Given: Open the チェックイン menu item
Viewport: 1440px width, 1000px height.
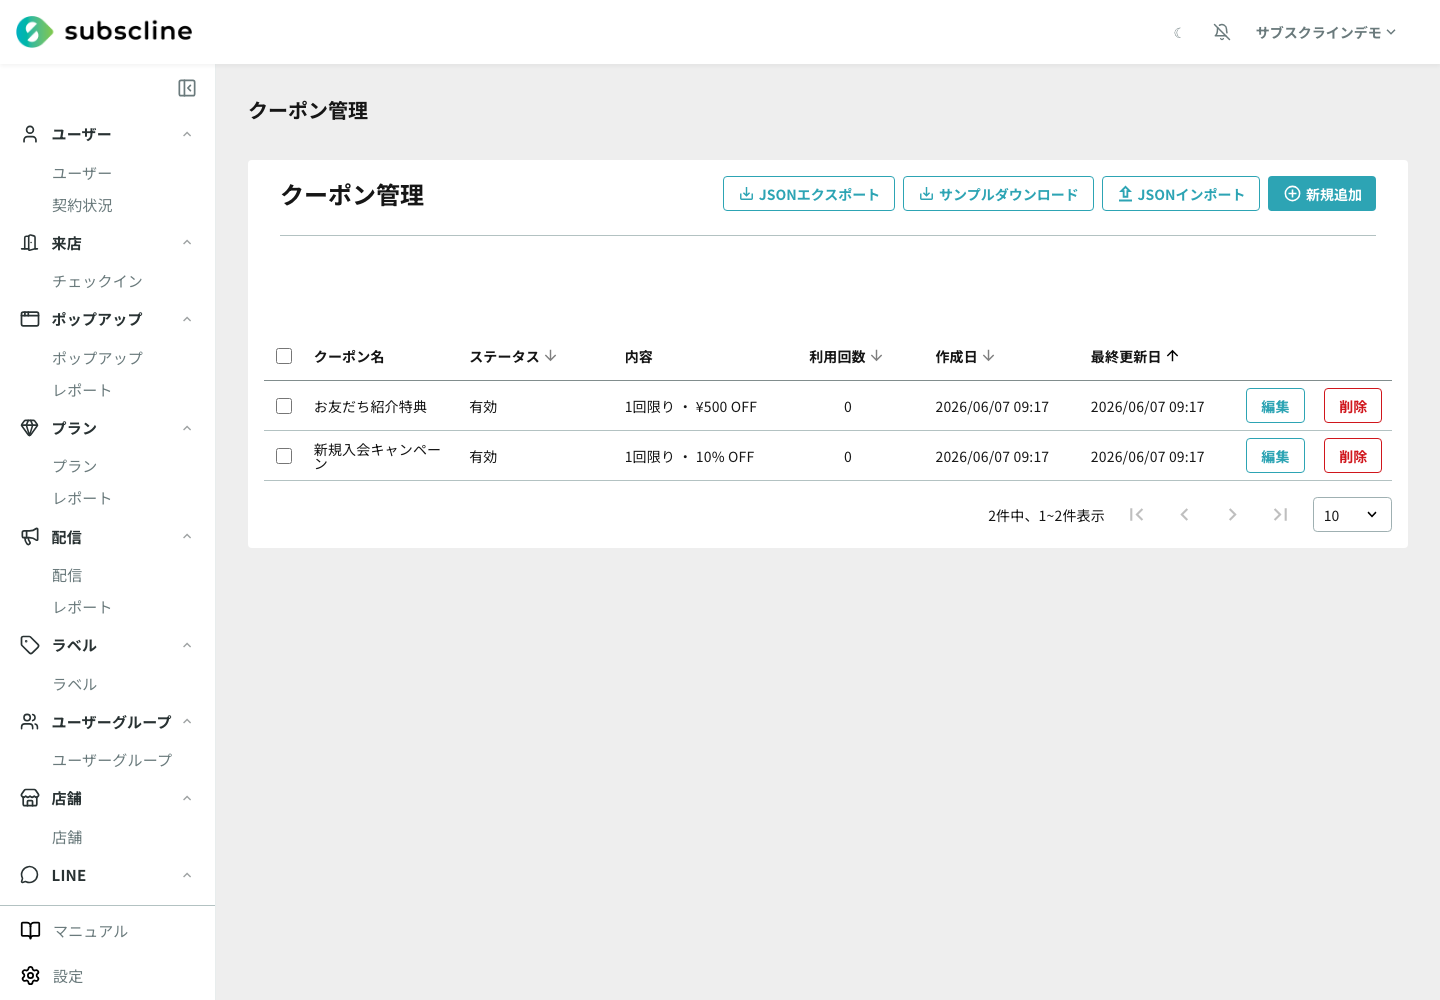Looking at the screenshot, I should pyautogui.click(x=97, y=281).
